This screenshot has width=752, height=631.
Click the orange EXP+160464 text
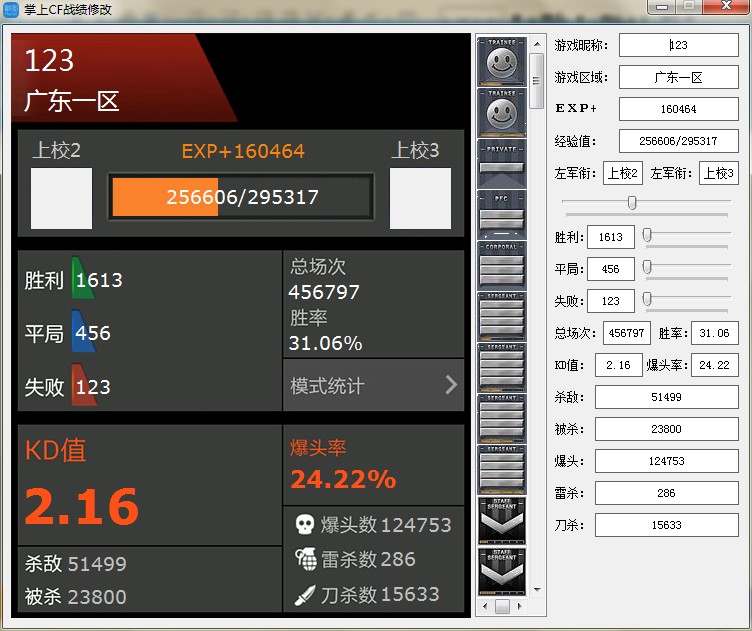pyautogui.click(x=243, y=152)
